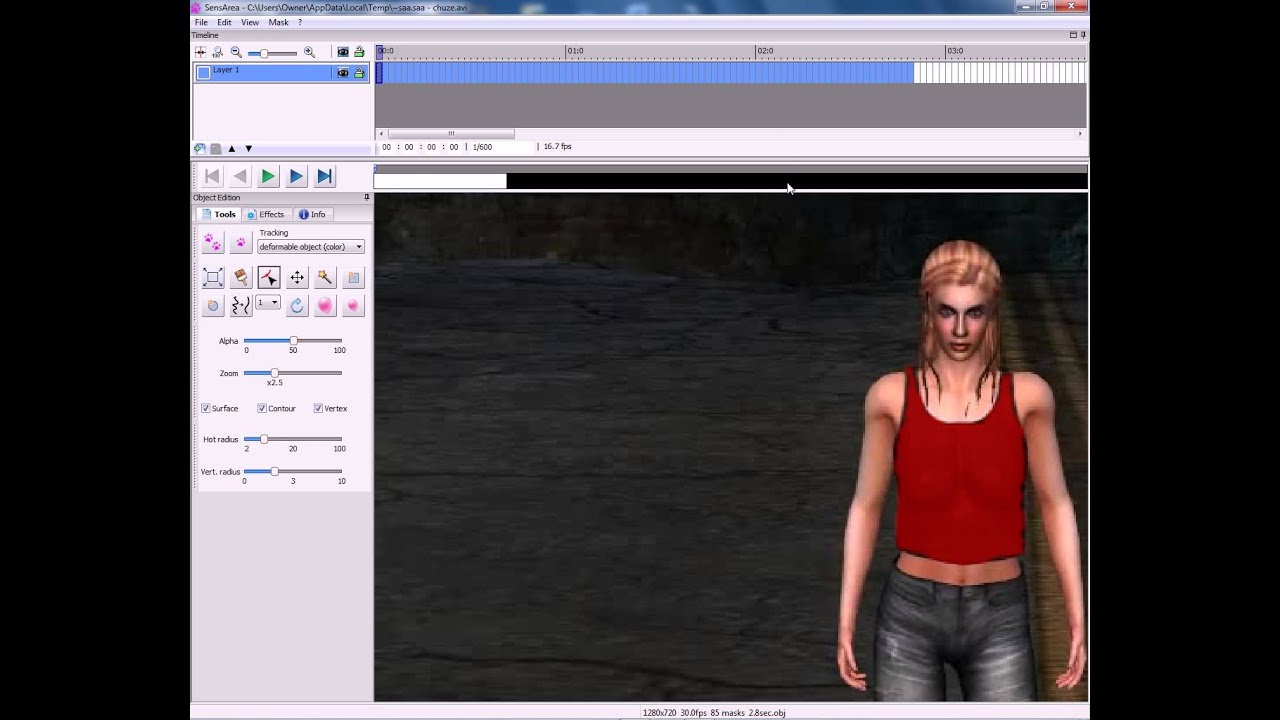Select the vertex edit arrow tool
The image size is (1280, 720).
[268, 278]
